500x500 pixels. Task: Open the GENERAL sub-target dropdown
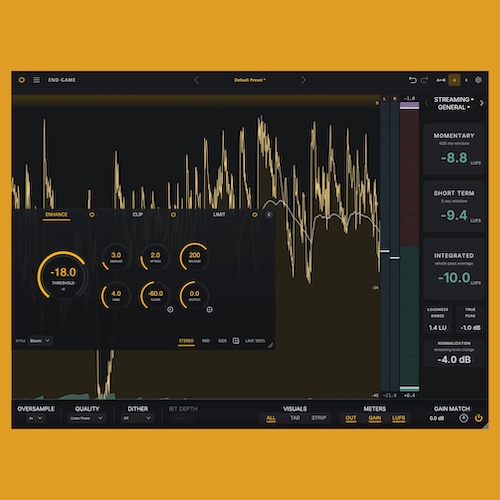(x=454, y=107)
